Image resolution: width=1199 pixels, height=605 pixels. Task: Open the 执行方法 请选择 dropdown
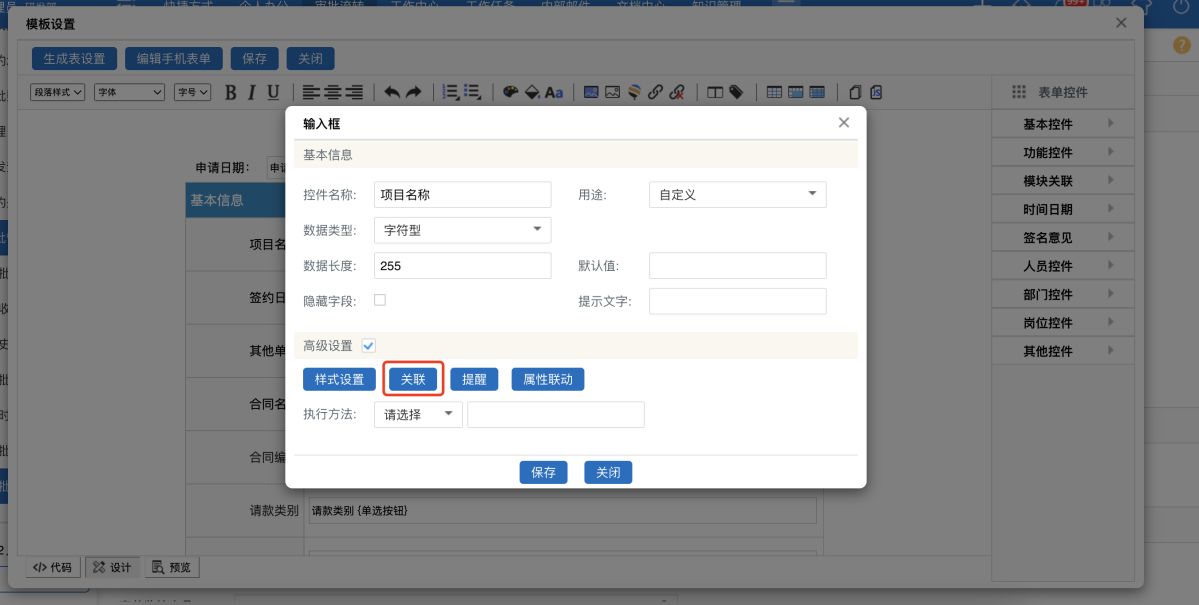pyautogui.click(x=418, y=414)
